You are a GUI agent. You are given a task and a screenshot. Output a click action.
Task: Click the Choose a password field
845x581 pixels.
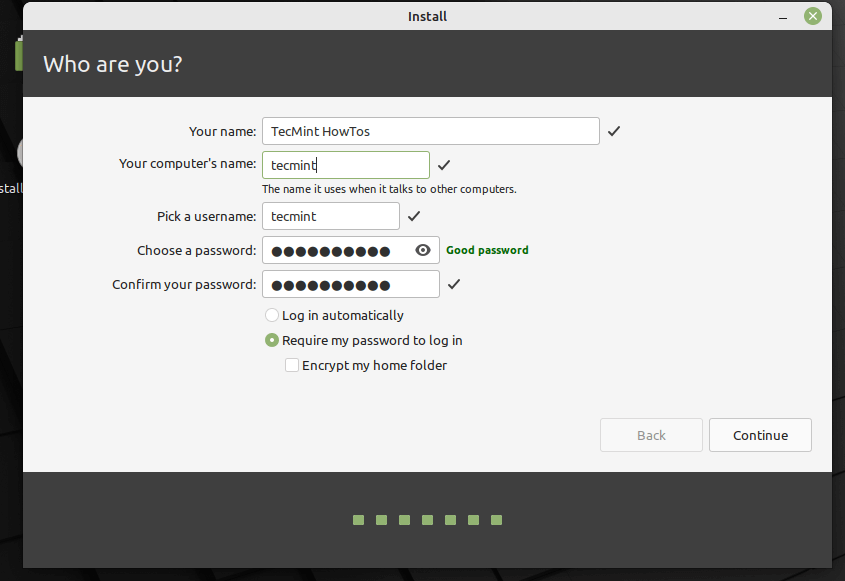(x=335, y=250)
